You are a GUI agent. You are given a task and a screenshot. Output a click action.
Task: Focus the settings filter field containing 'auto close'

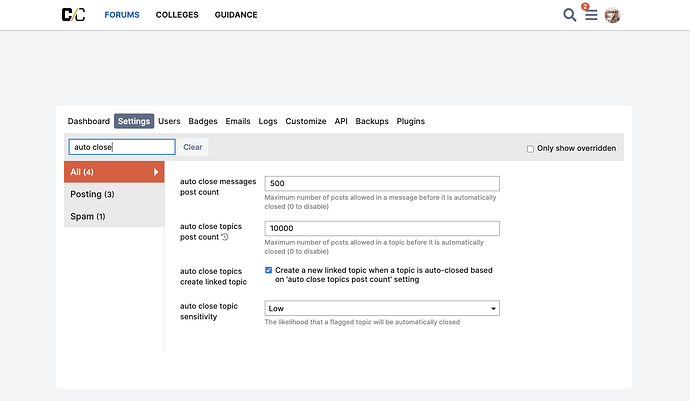(x=122, y=147)
